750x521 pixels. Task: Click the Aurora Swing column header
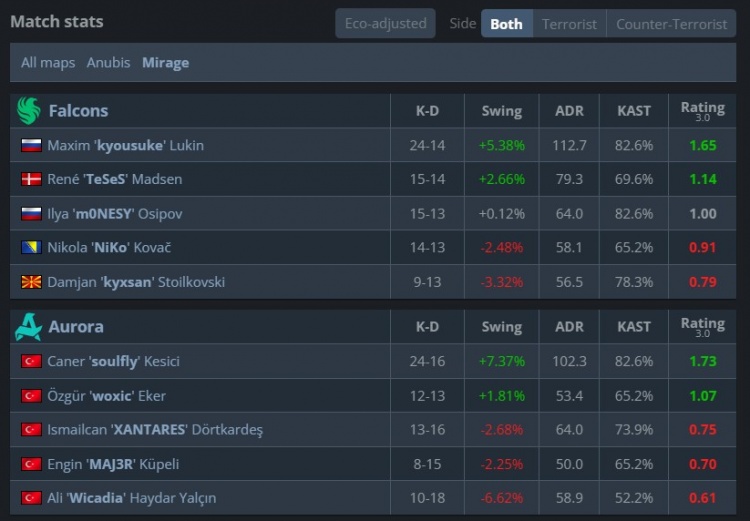click(x=501, y=327)
